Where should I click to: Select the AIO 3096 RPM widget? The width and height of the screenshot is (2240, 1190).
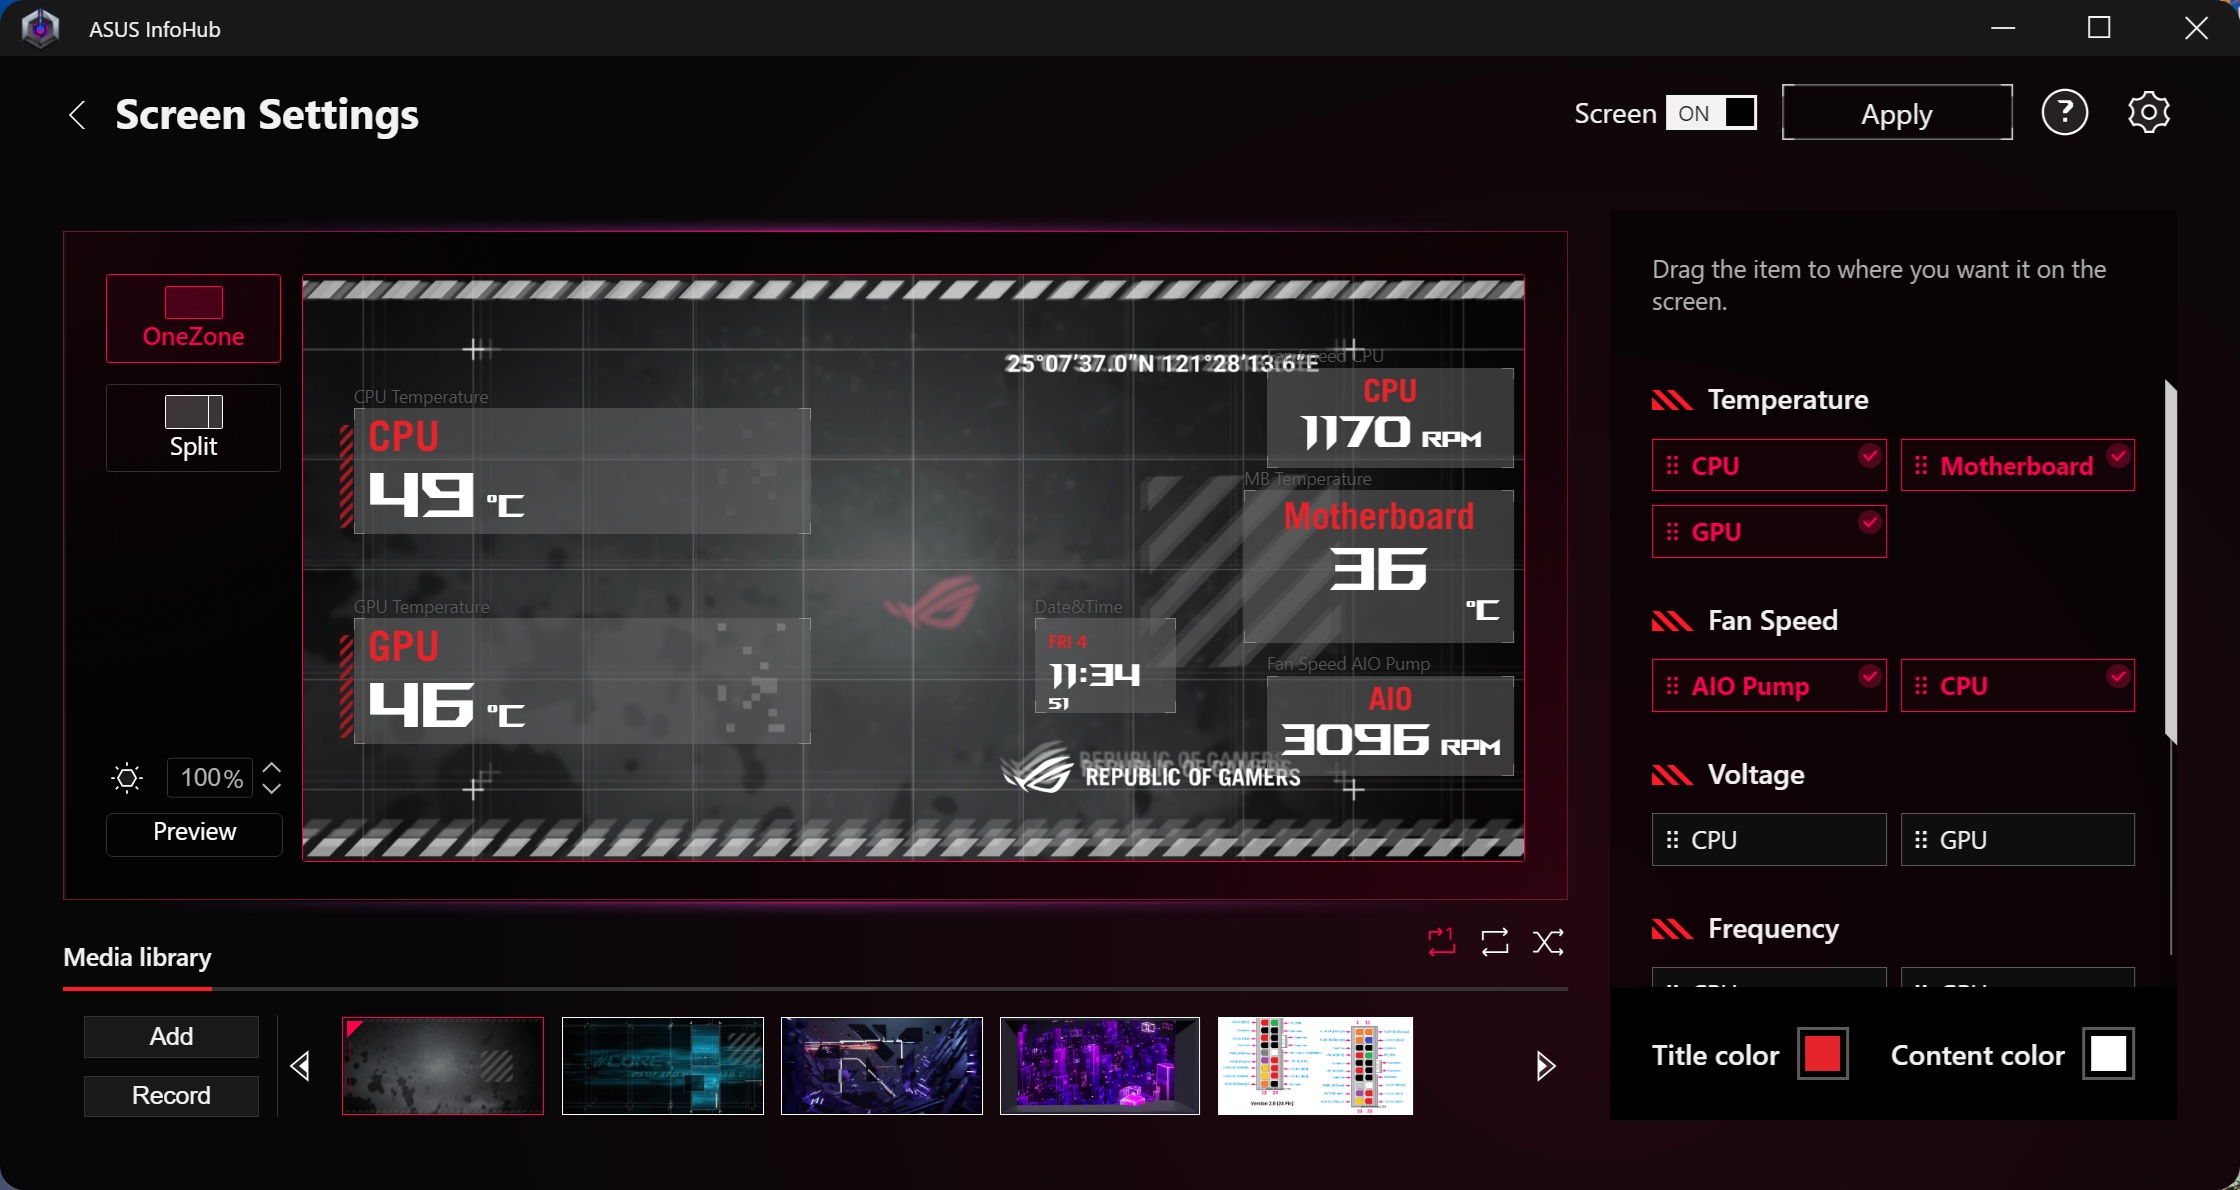coord(1390,726)
